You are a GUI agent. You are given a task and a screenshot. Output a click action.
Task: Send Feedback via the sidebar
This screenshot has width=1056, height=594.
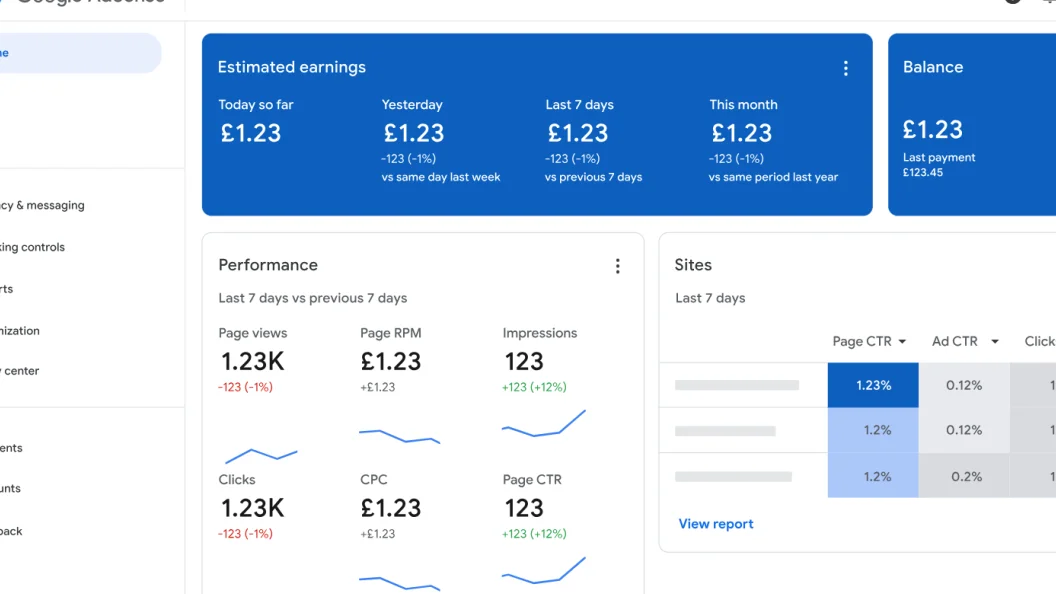pos(10,531)
